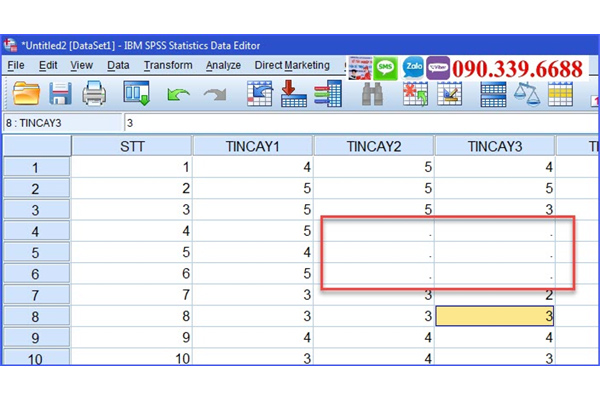Click the Weight cases scales icon
This screenshot has width=600, height=400.
click(527, 94)
